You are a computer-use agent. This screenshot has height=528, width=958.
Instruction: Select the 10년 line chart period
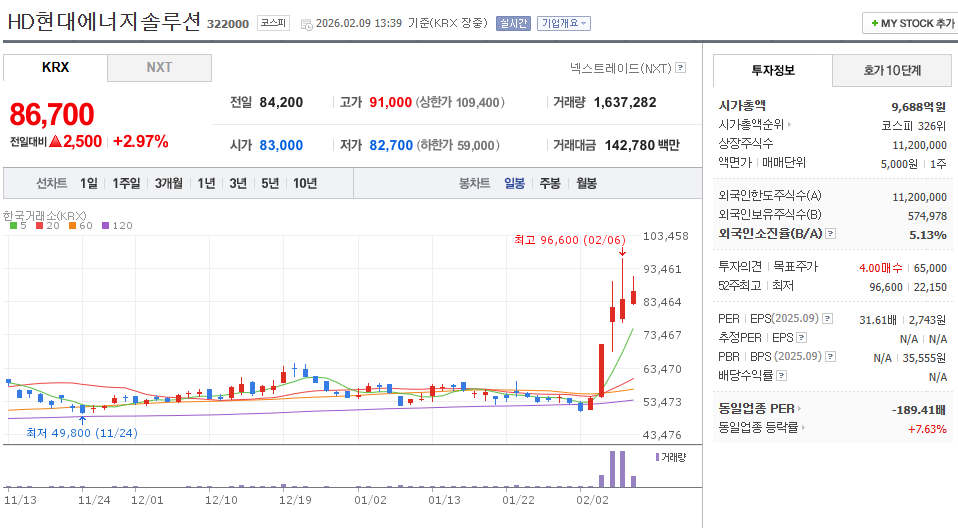pos(305,183)
